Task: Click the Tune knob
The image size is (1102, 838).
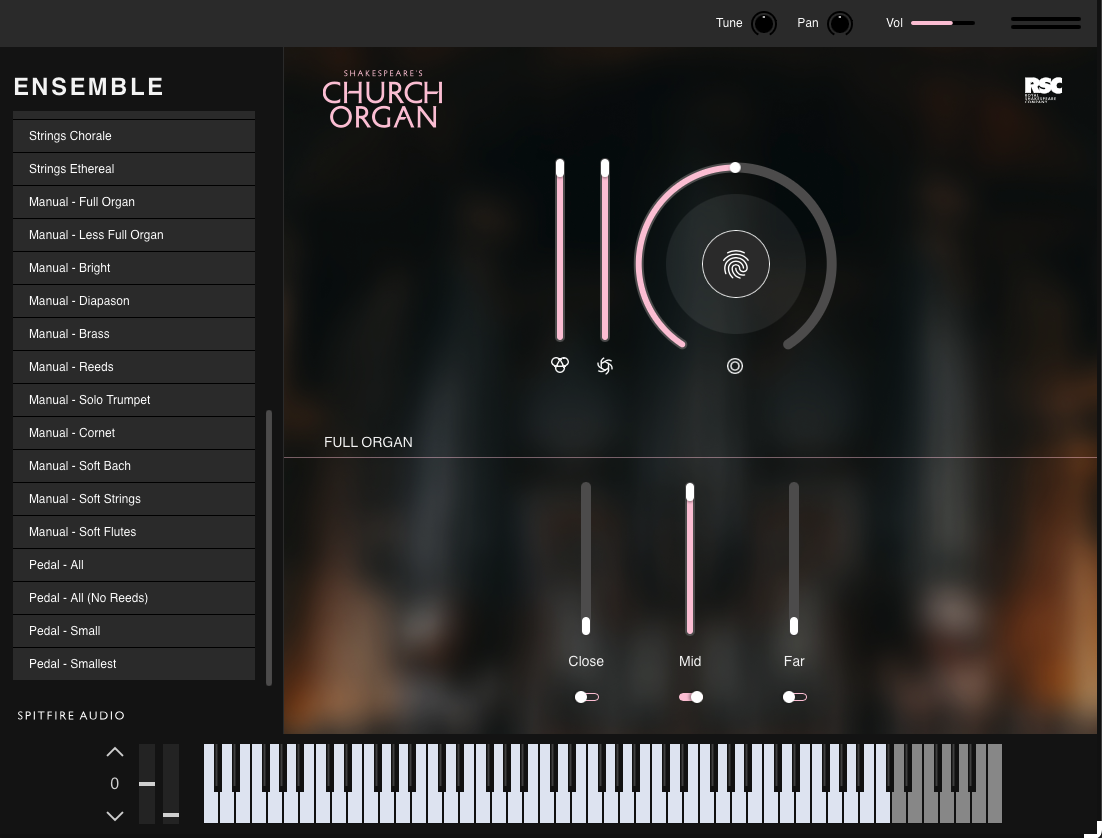Action: 764,23
